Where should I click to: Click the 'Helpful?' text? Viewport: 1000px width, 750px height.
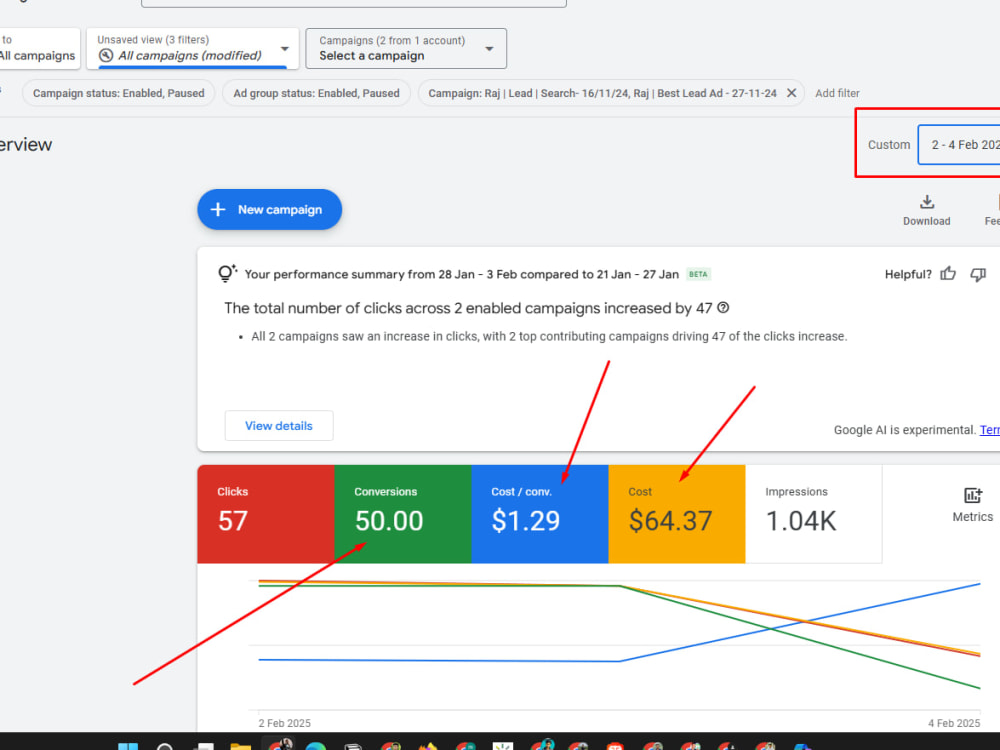908,274
